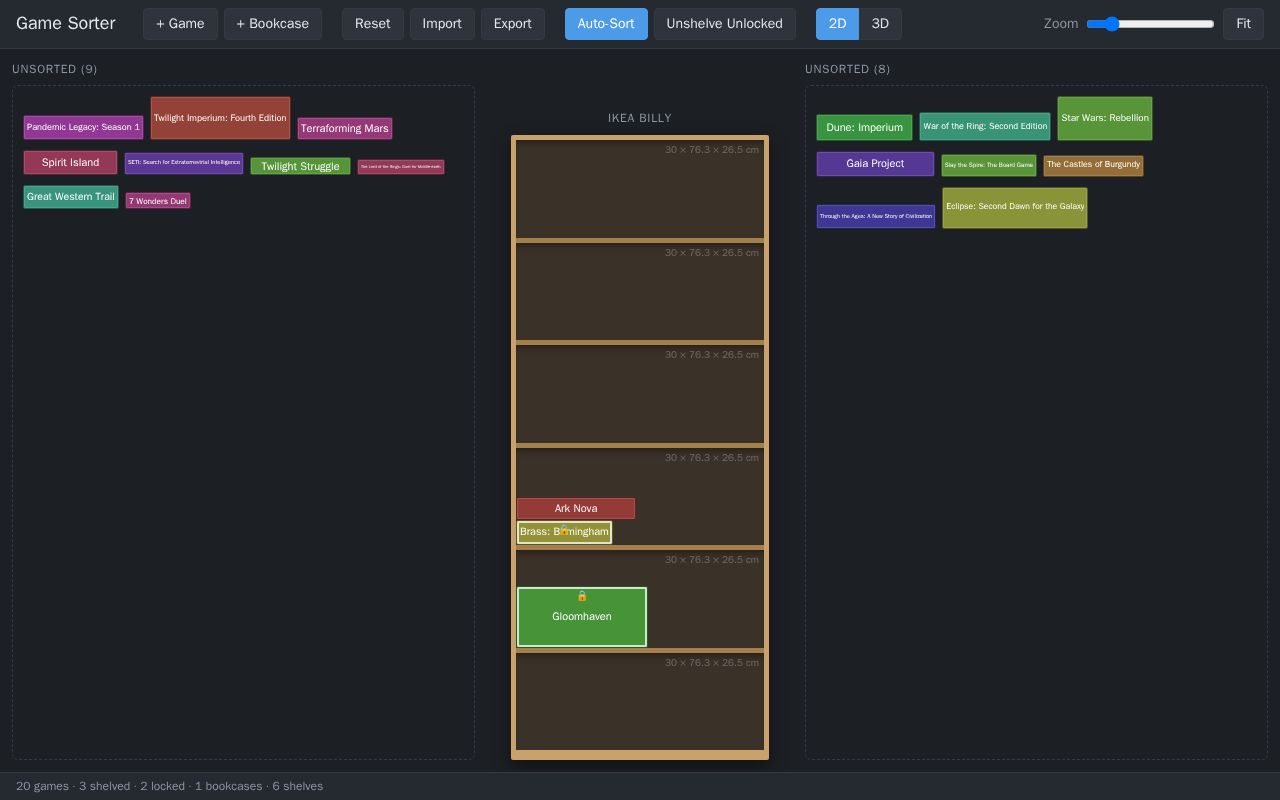Click the lock icon on Gloomhaven

click(x=582, y=596)
